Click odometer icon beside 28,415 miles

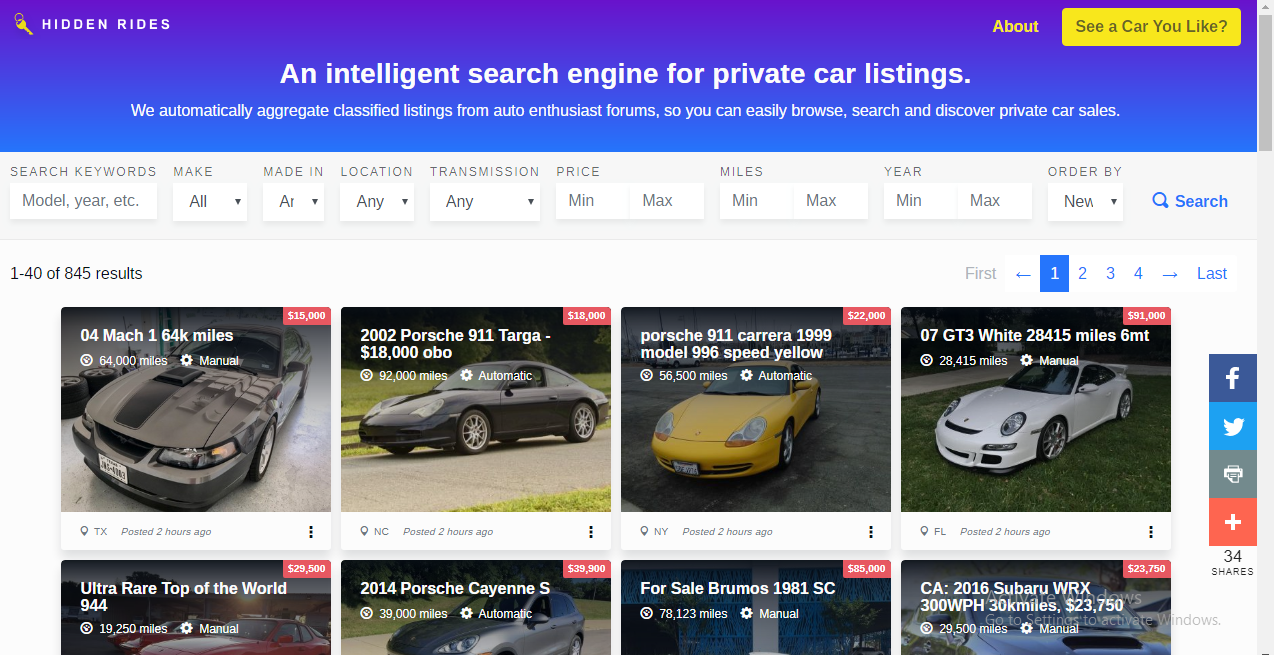(x=927, y=360)
